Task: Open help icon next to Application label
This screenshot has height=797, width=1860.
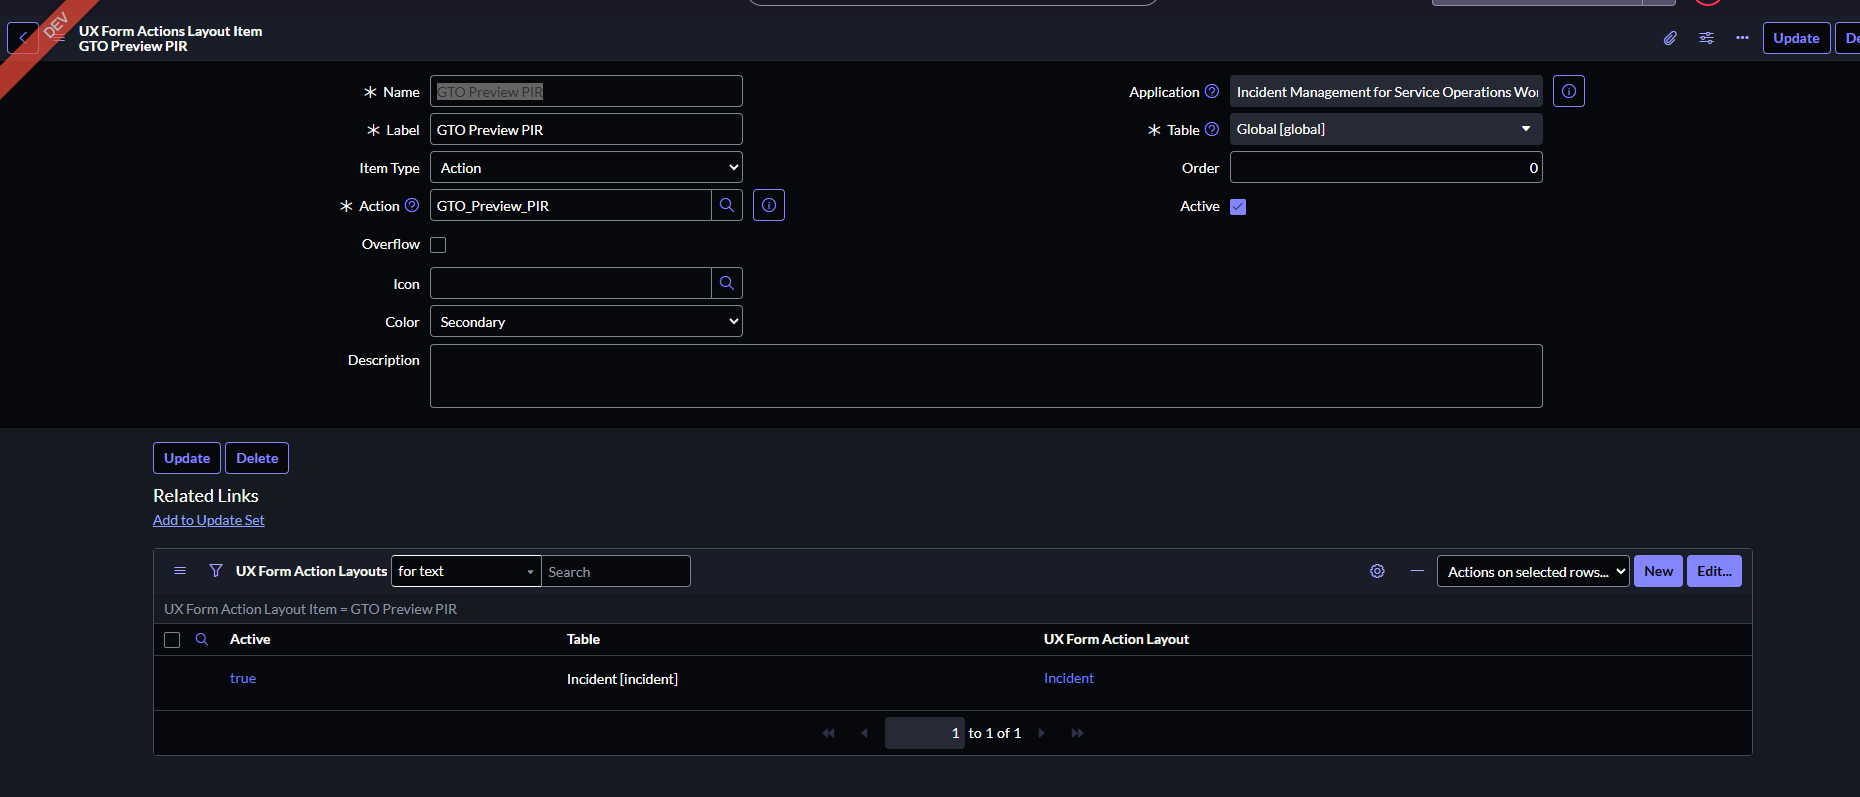Action: (1212, 91)
